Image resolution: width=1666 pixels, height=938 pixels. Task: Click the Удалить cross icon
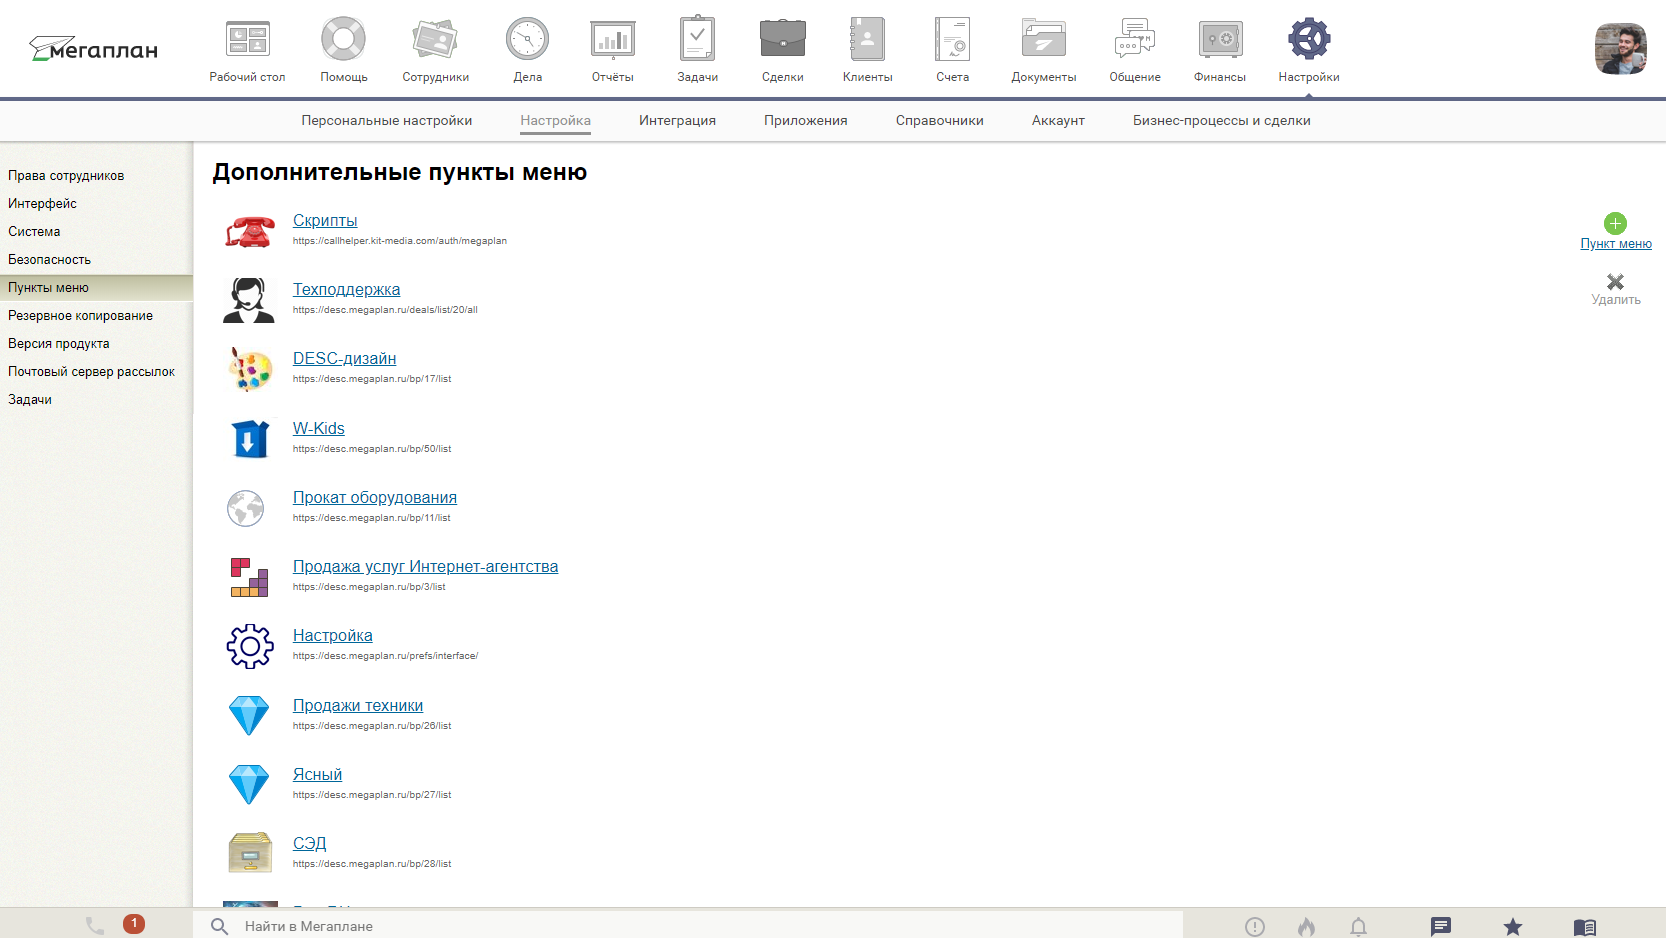[1615, 282]
